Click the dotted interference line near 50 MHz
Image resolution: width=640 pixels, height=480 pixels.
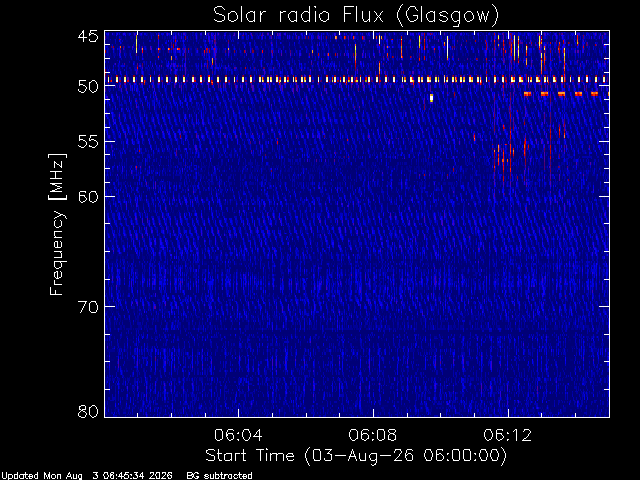click(x=357, y=80)
